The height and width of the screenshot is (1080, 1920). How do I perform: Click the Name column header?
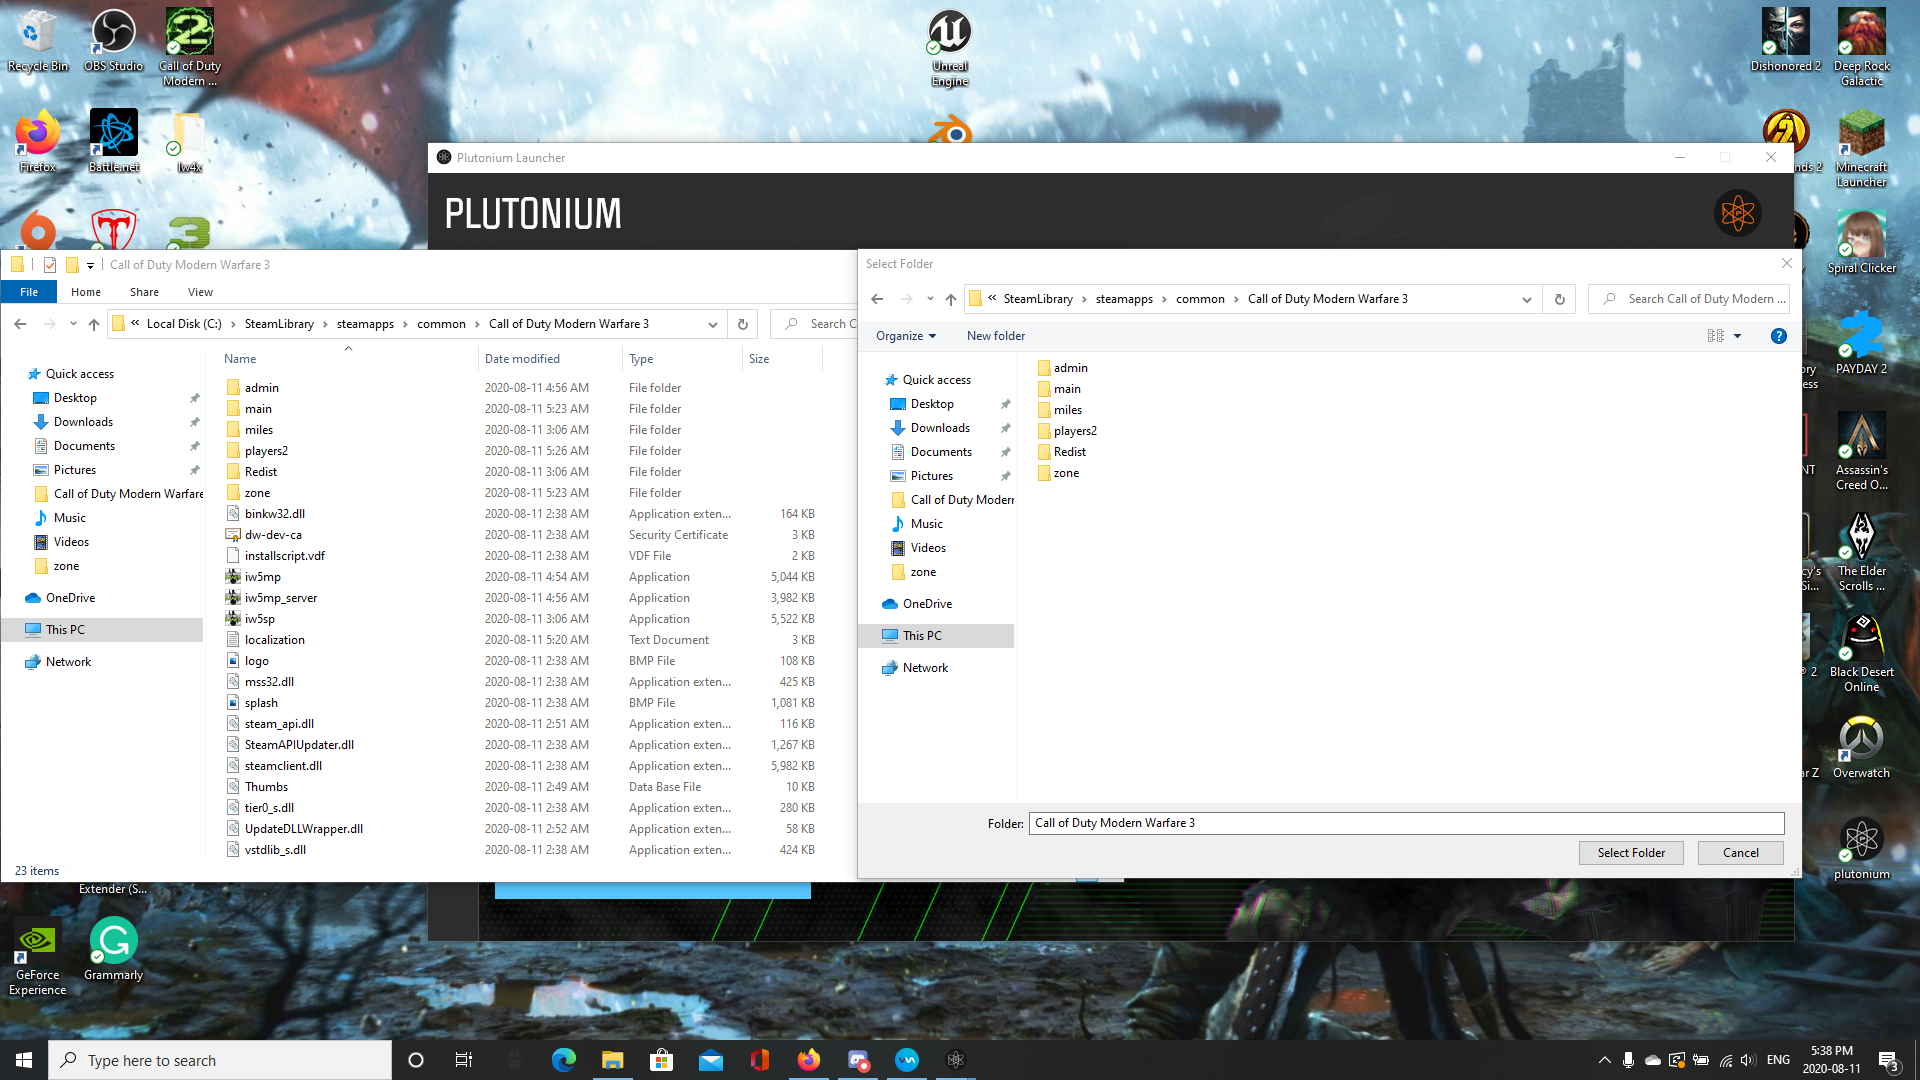(x=240, y=359)
